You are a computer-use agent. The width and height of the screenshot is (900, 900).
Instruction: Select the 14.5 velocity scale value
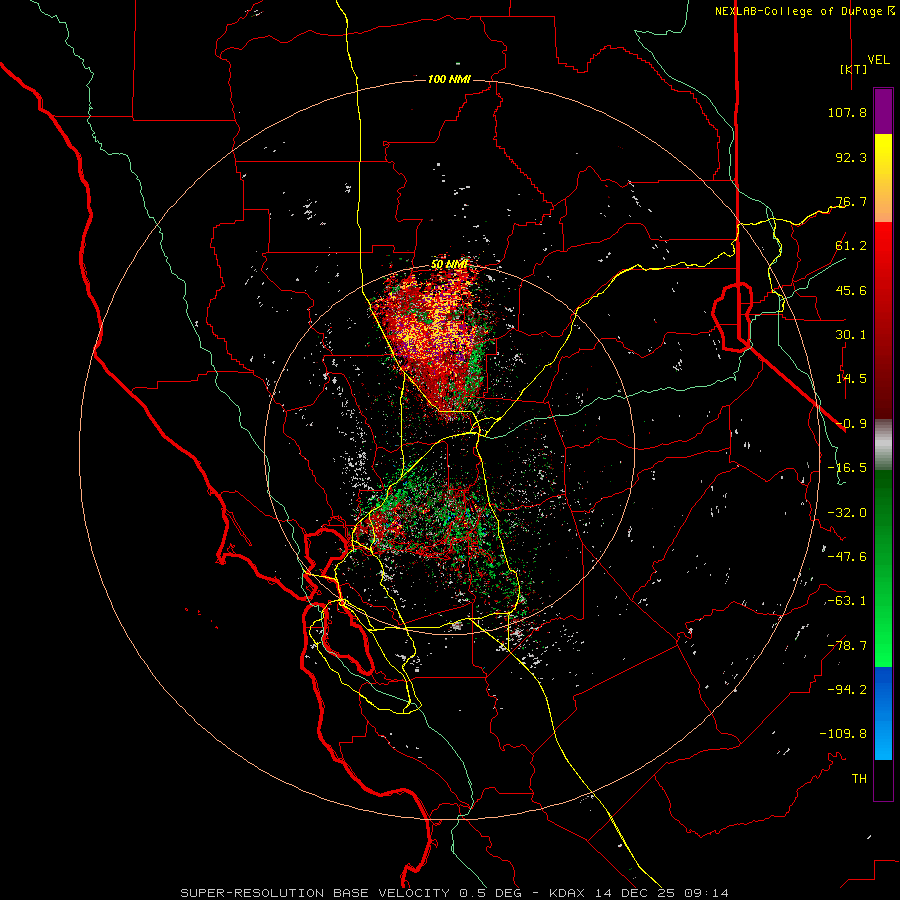[851, 379]
